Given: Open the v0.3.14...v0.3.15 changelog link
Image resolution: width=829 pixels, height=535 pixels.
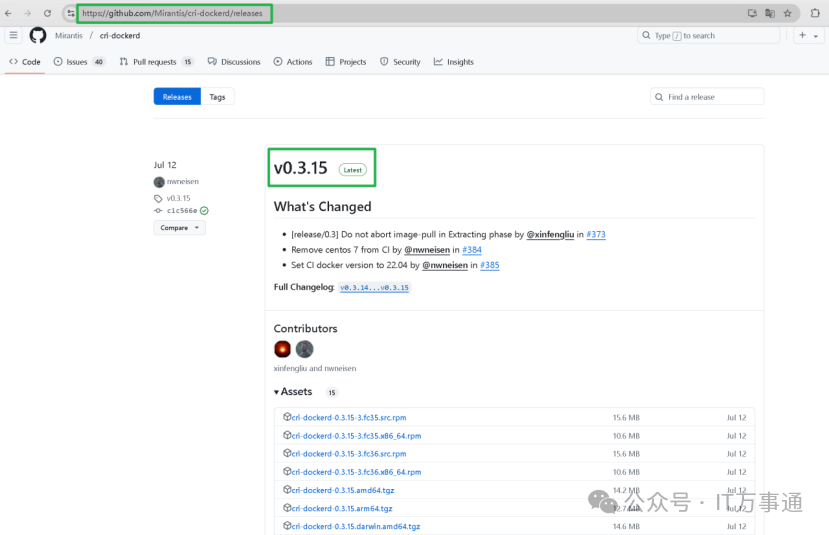Looking at the screenshot, I should [374, 288].
